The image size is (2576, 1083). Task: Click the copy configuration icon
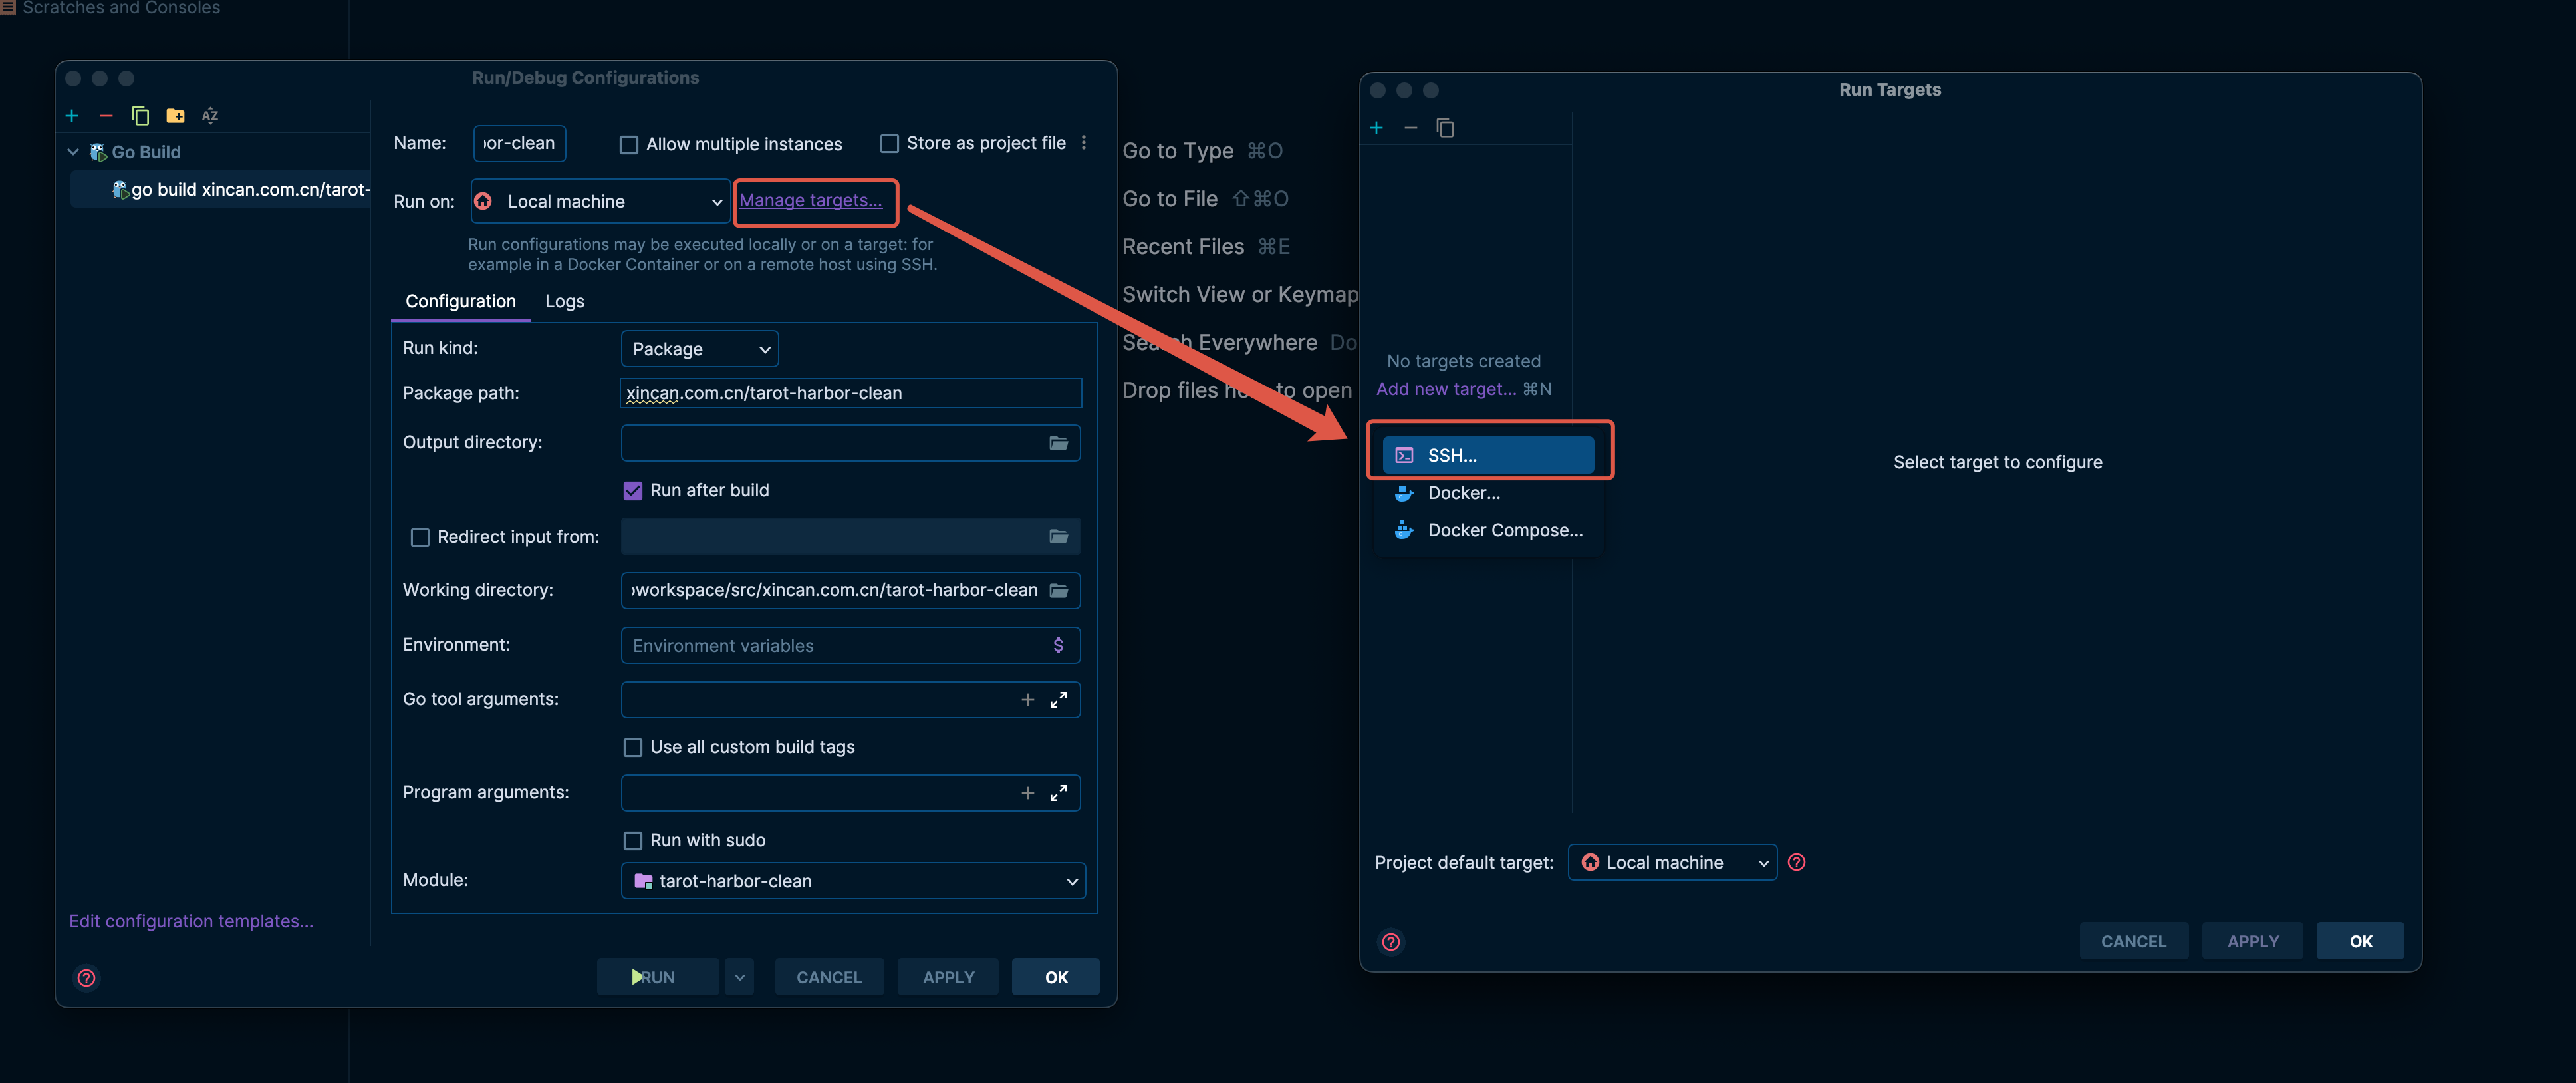pos(140,116)
